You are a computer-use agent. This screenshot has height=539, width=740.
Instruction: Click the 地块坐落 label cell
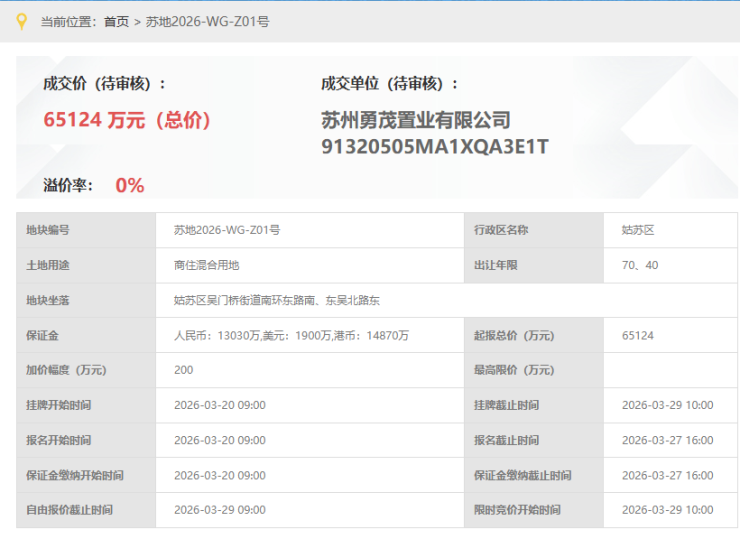pos(86,300)
